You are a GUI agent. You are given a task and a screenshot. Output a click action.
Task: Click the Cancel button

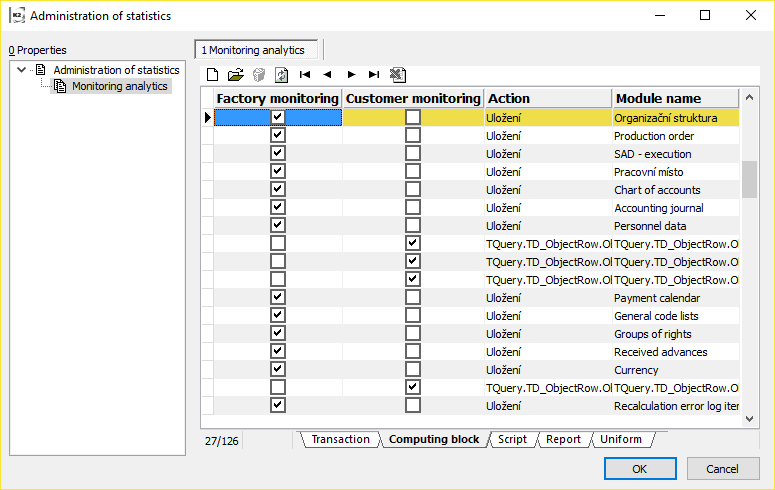722,469
